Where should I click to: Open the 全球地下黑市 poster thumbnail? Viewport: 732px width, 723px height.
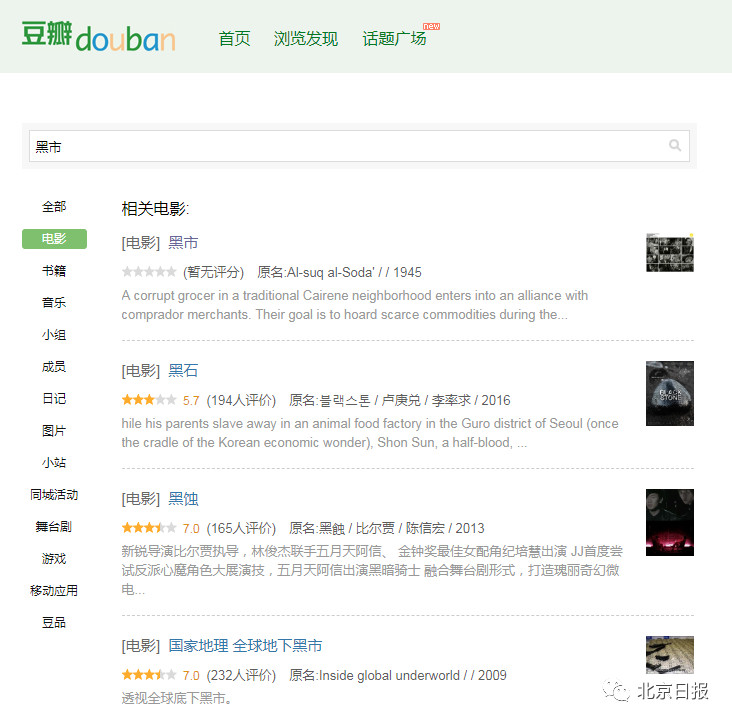point(669,655)
